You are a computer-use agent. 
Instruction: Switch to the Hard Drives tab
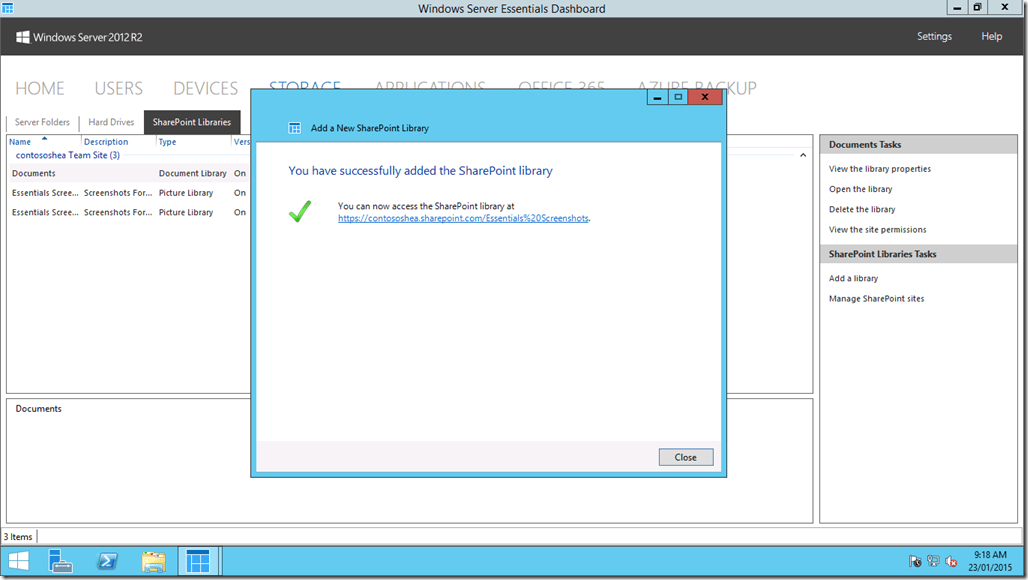(x=110, y=121)
